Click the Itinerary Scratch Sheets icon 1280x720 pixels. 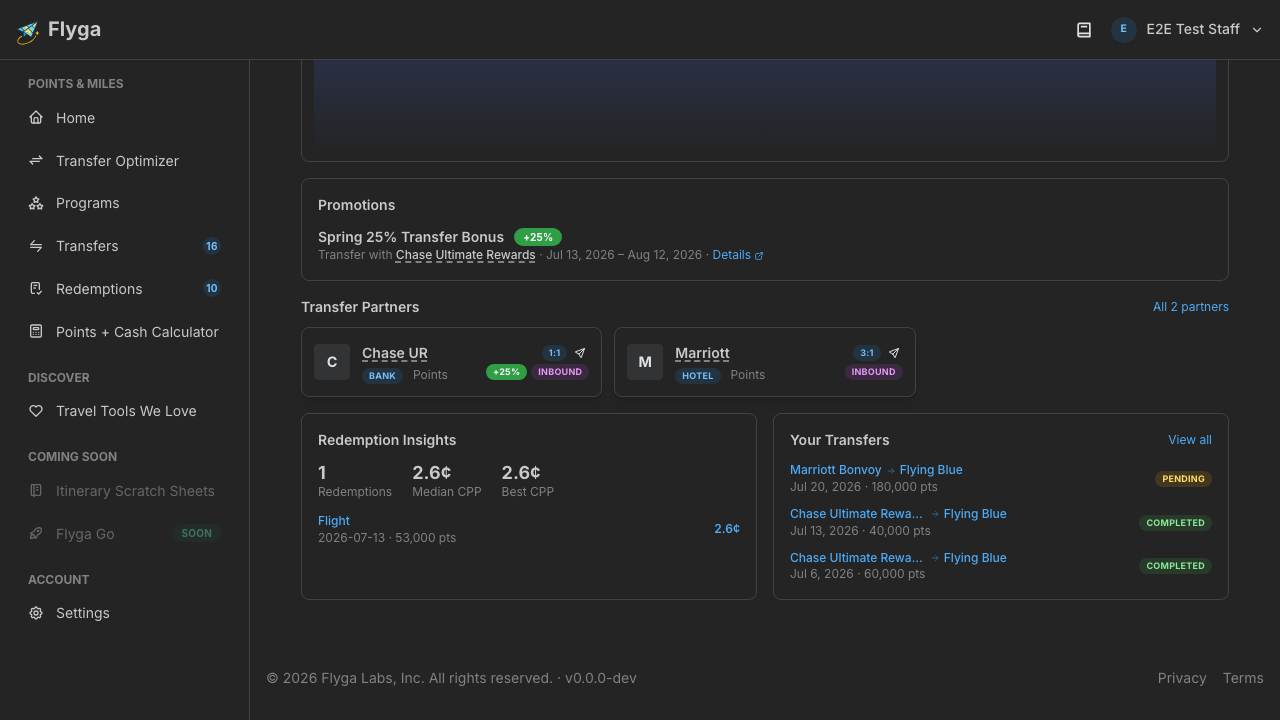pyautogui.click(x=36, y=491)
